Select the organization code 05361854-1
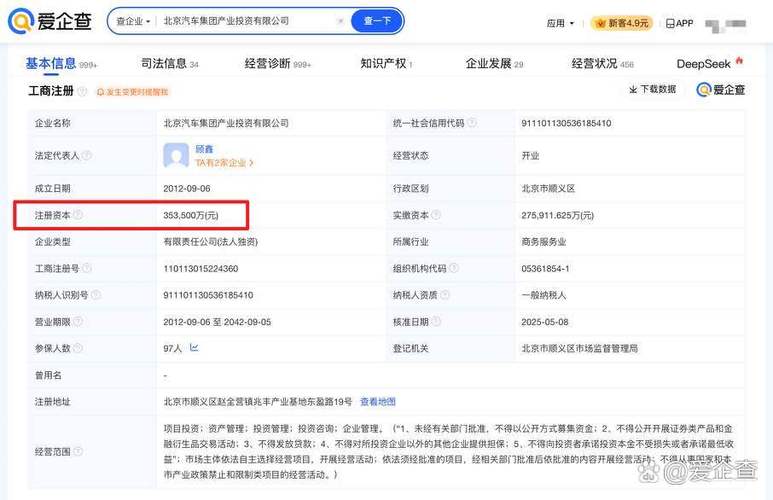 click(545, 269)
